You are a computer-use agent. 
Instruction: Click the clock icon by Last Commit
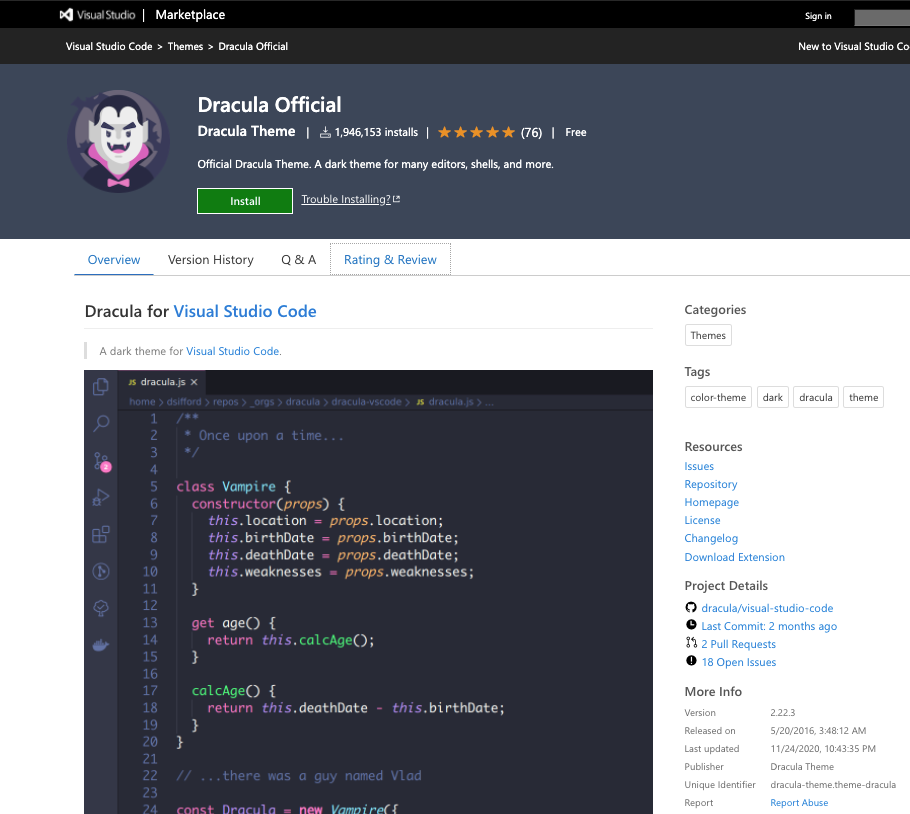tap(691, 625)
